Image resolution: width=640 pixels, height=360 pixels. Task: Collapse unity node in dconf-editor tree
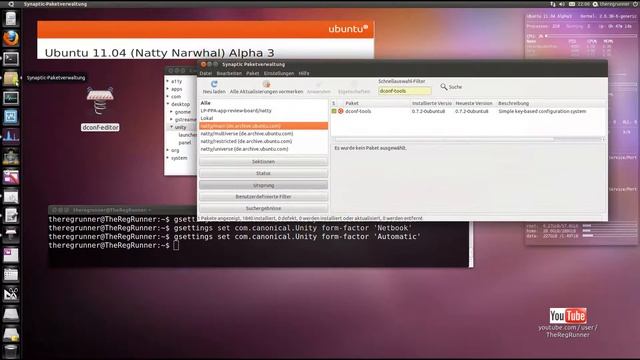(171, 127)
